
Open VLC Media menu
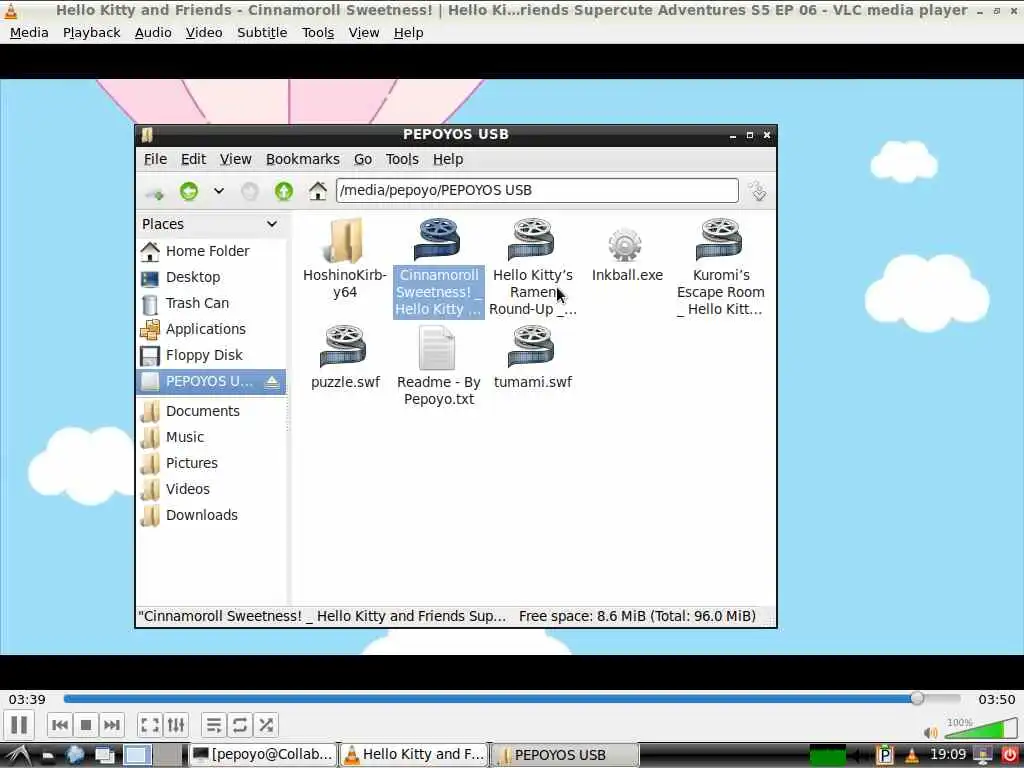[29, 33]
